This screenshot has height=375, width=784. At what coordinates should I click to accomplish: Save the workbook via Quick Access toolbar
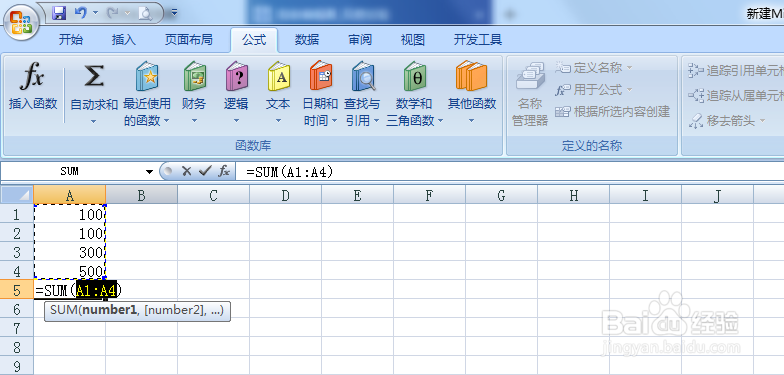(x=59, y=12)
